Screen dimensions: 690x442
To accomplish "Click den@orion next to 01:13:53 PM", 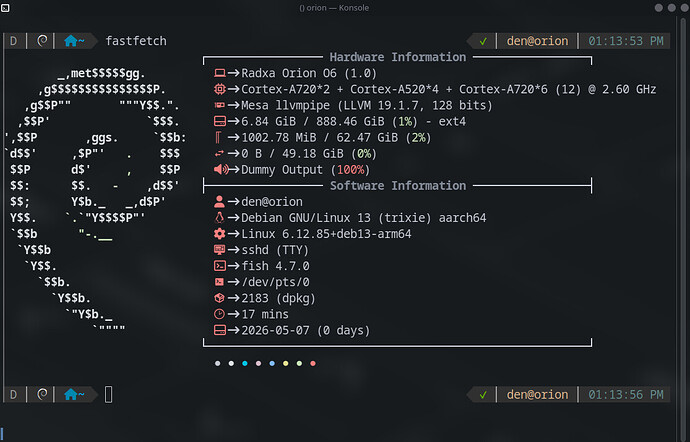I will tap(537, 41).
